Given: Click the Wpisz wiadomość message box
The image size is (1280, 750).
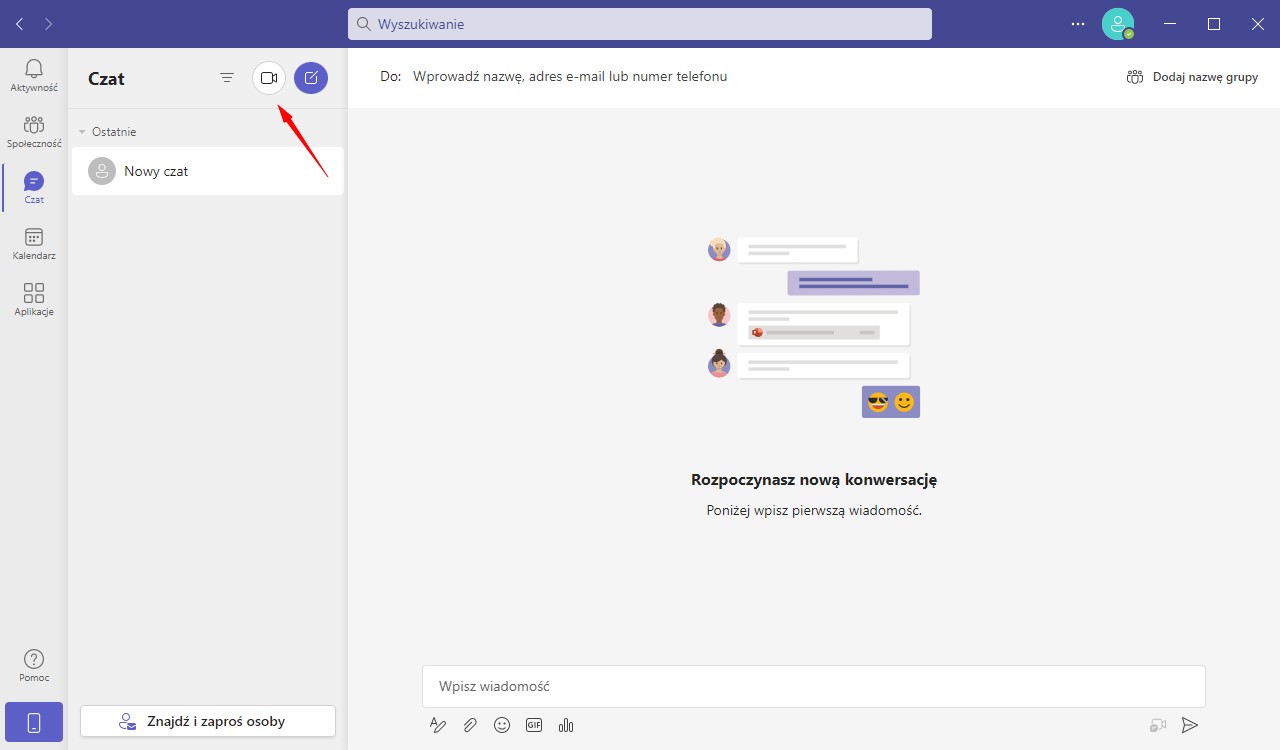Looking at the screenshot, I should coord(814,687).
